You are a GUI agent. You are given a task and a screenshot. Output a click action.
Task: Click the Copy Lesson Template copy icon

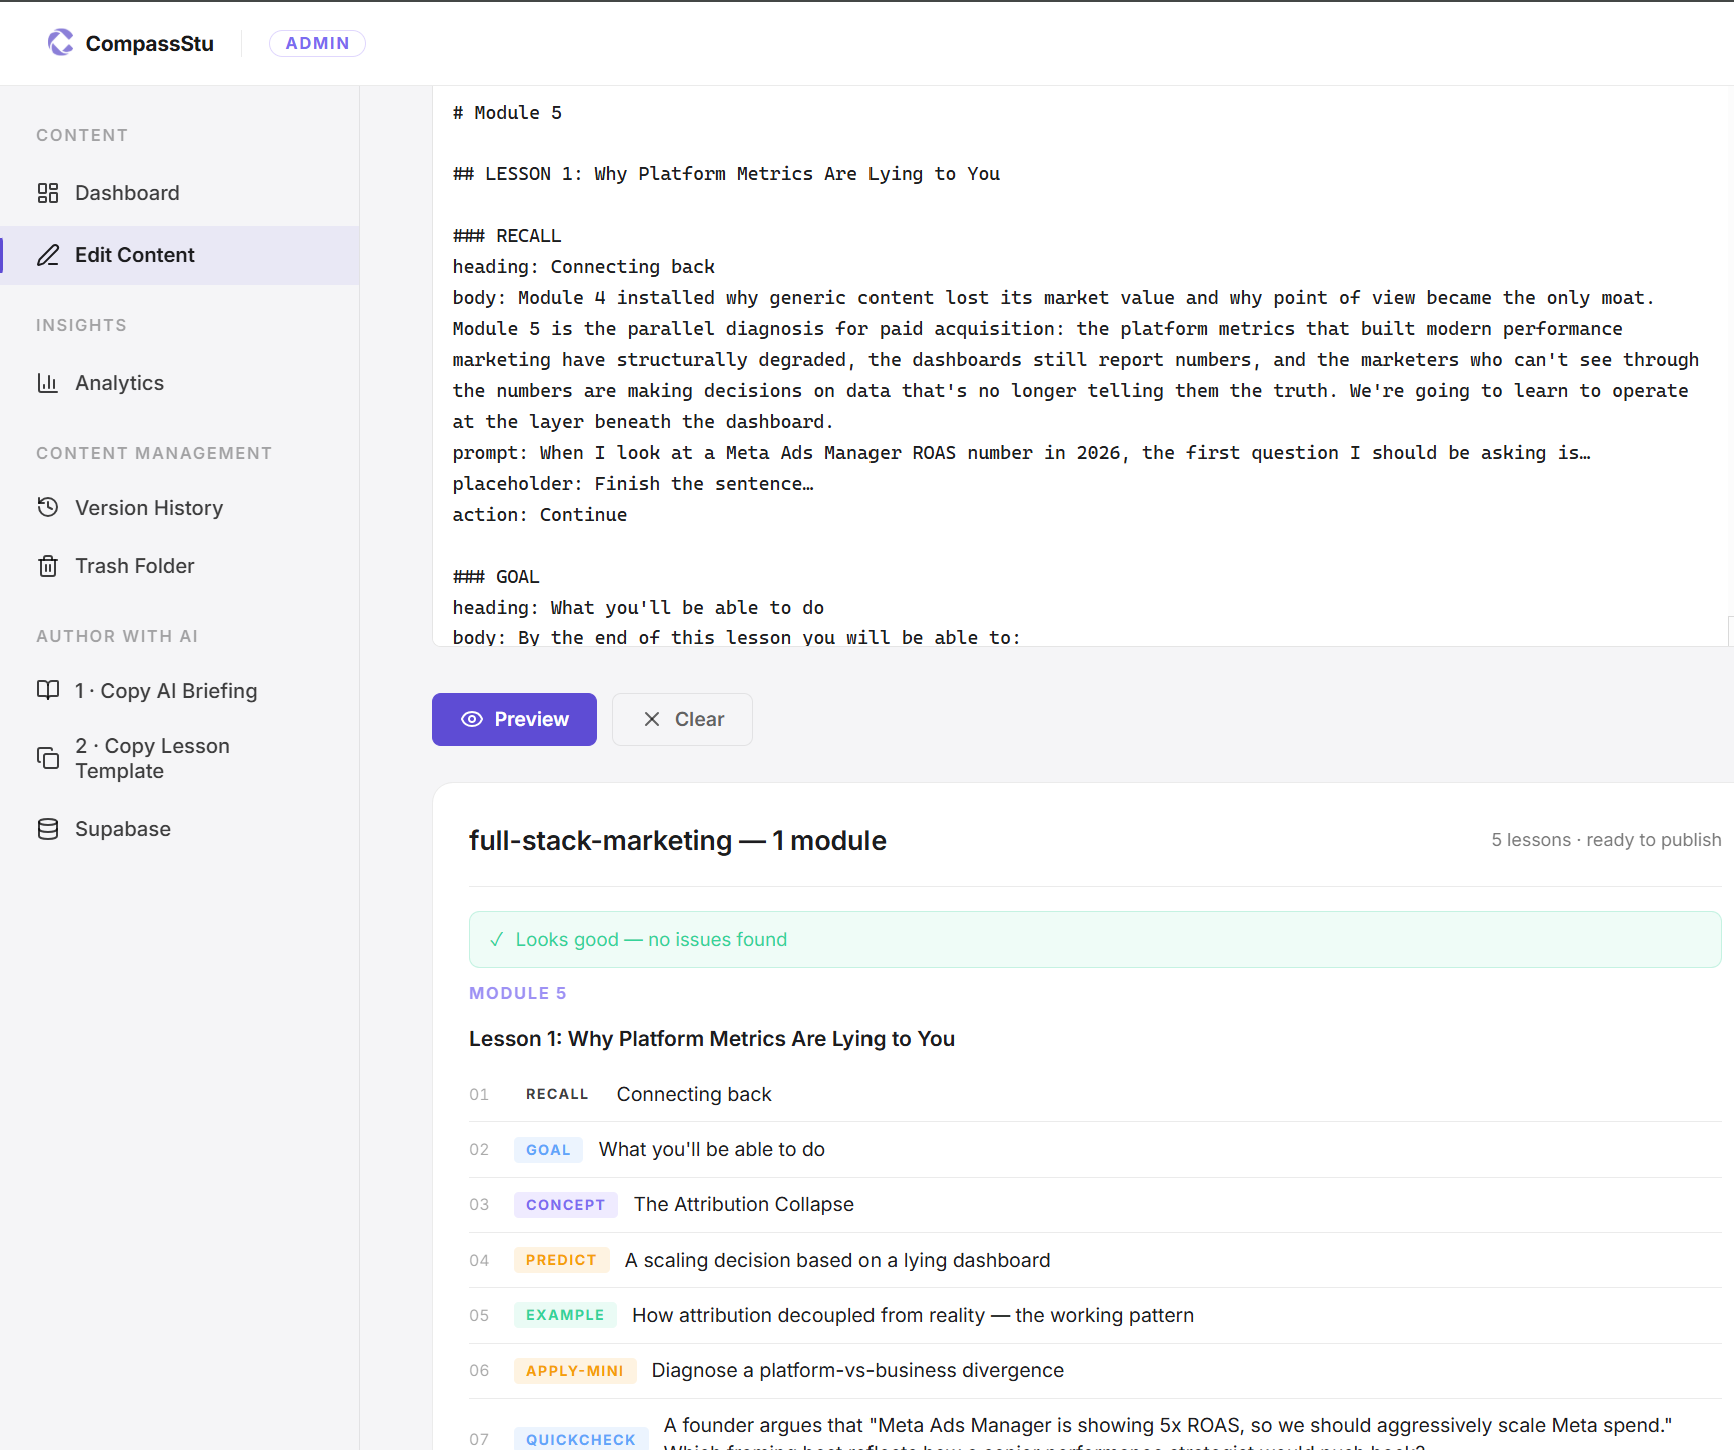click(x=48, y=758)
